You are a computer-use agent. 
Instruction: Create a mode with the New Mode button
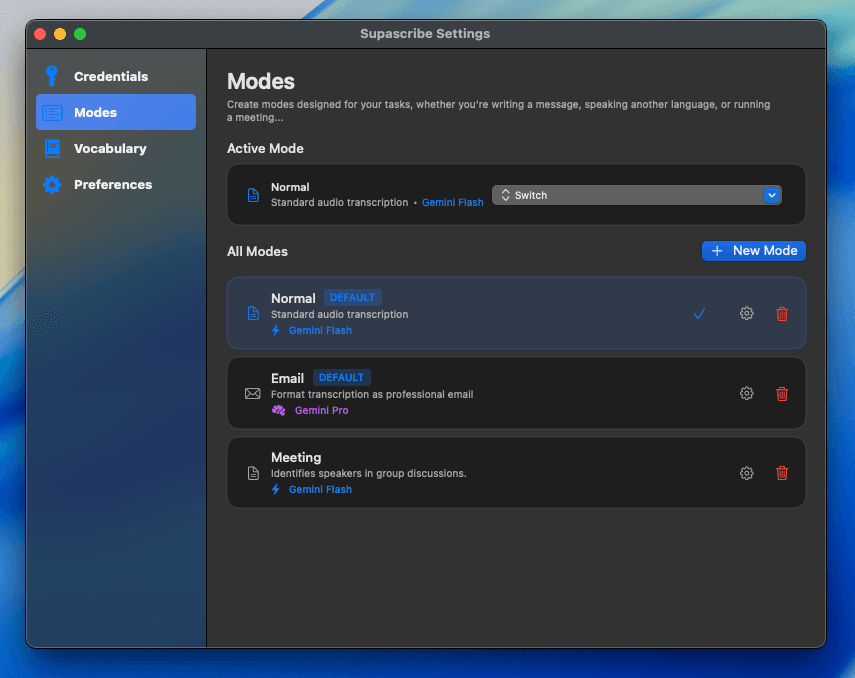[753, 251]
